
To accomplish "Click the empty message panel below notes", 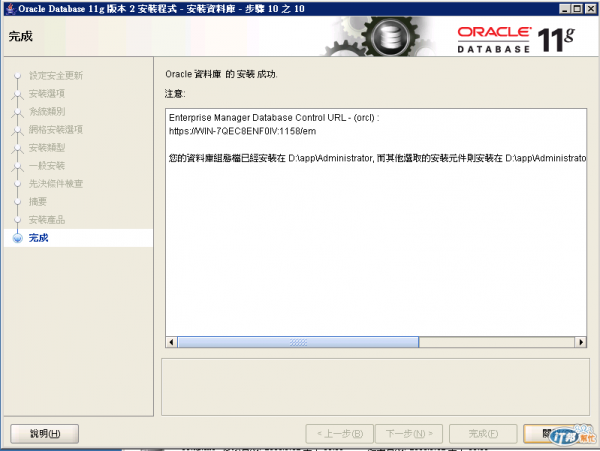I will click(x=375, y=387).
